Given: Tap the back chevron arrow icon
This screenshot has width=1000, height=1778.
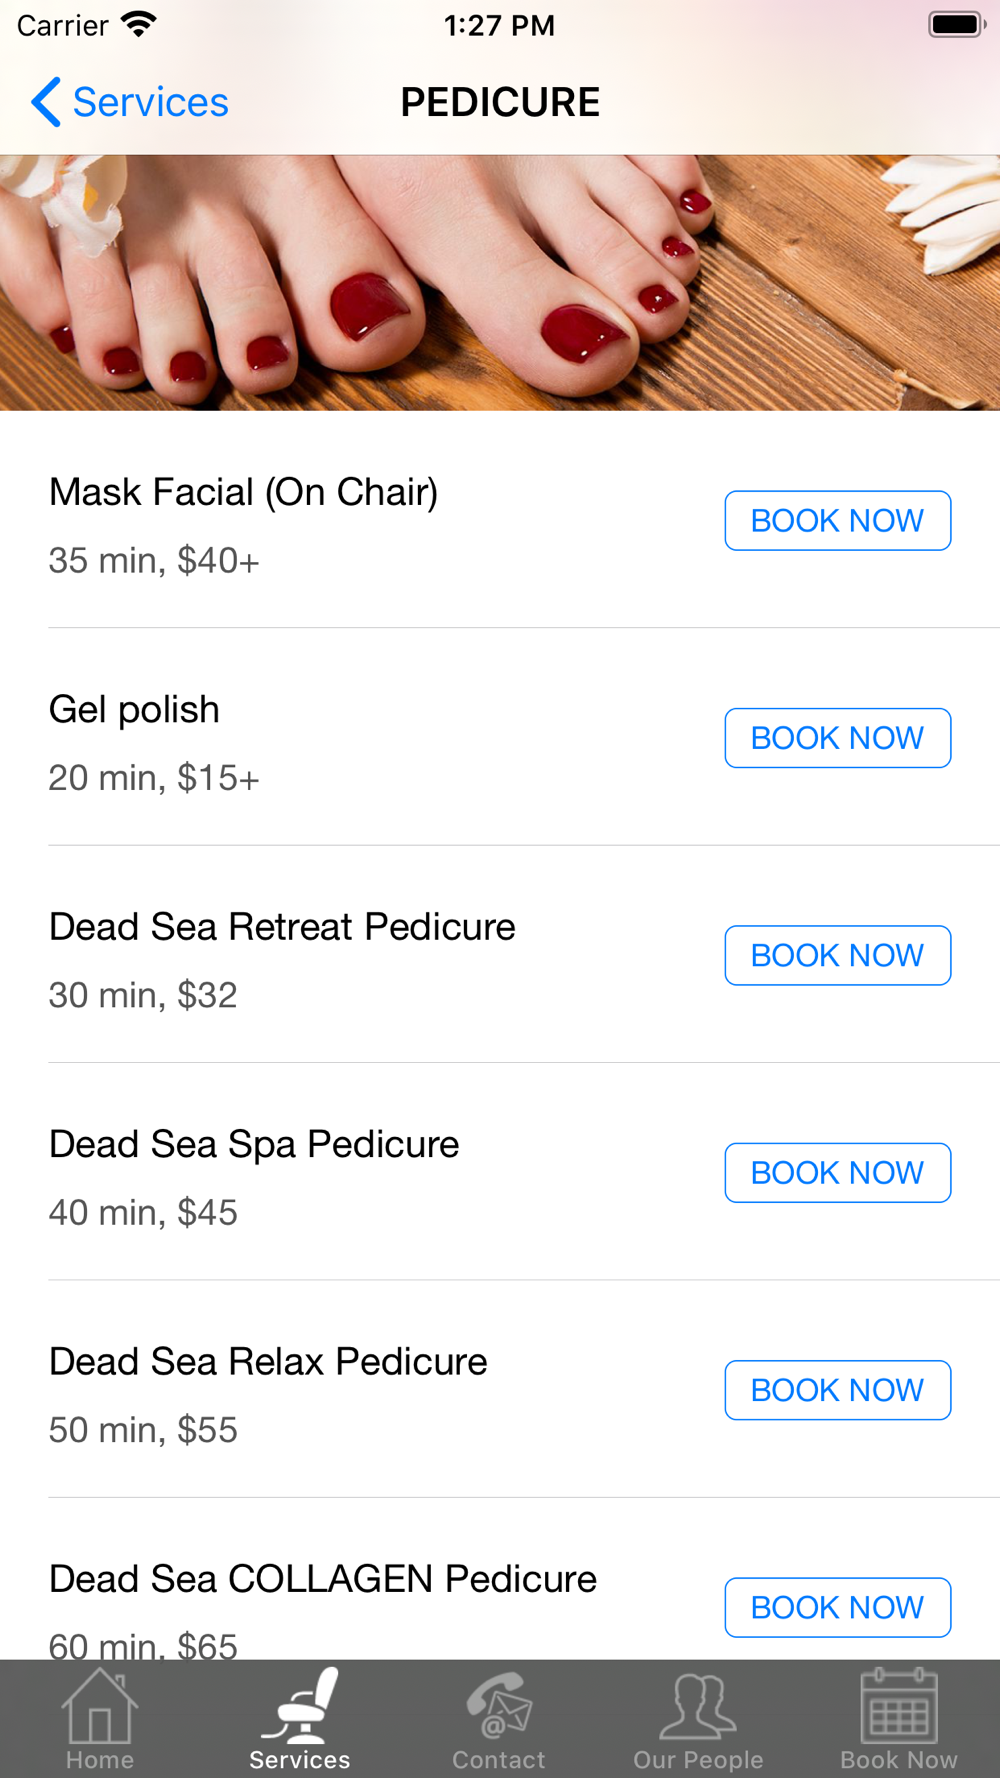Looking at the screenshot, I should [x=46, y=102].
